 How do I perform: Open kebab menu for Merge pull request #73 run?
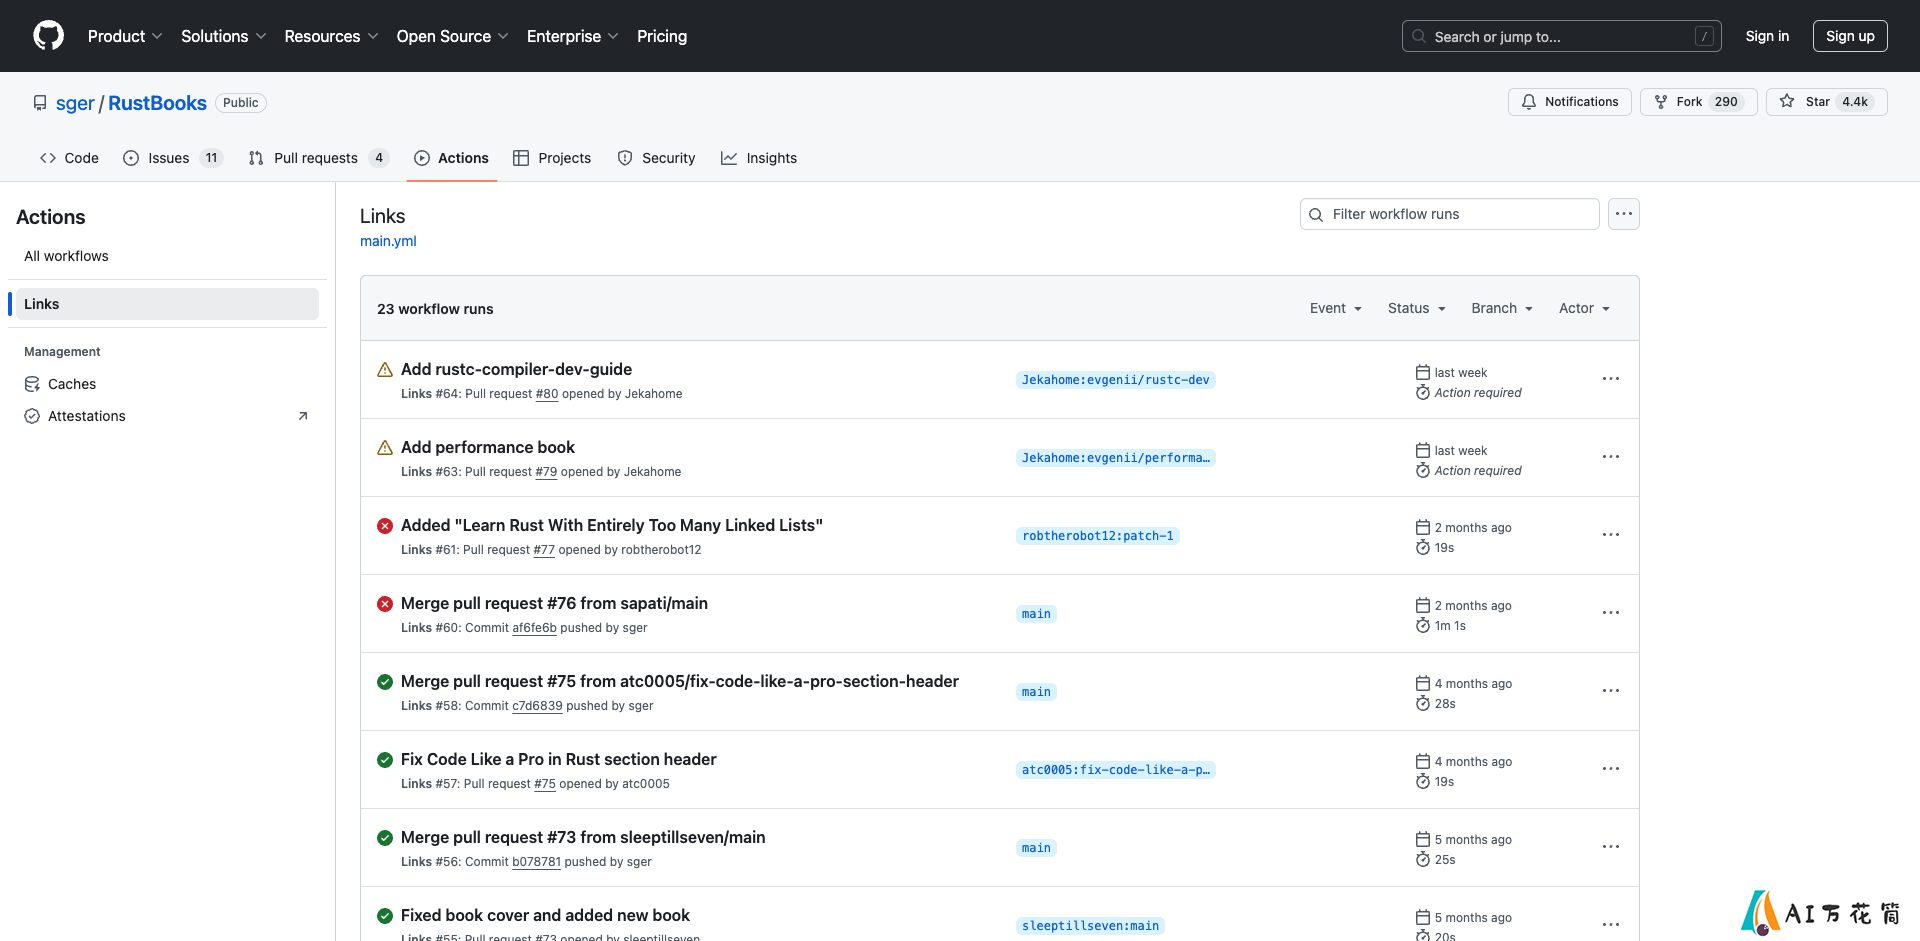(x=1610, y=847)
